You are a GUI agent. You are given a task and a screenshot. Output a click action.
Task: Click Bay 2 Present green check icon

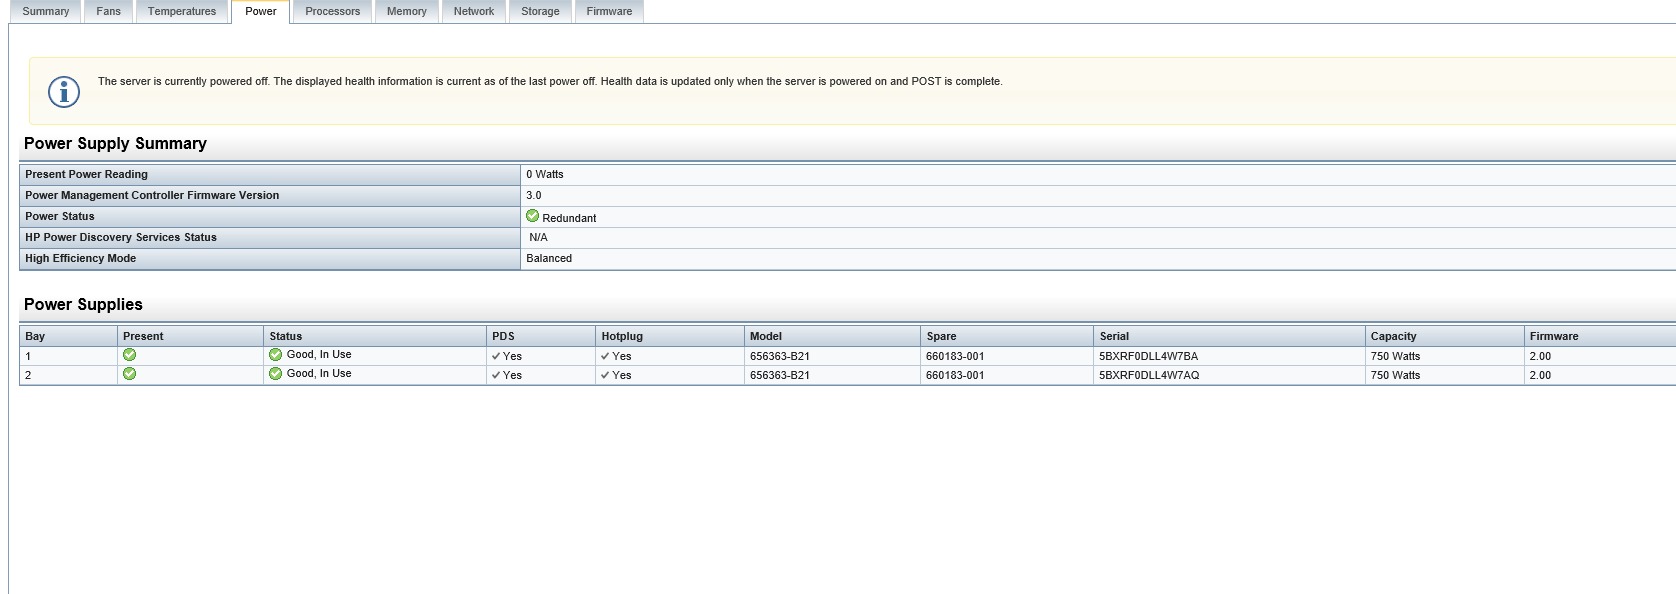point(129,374)
